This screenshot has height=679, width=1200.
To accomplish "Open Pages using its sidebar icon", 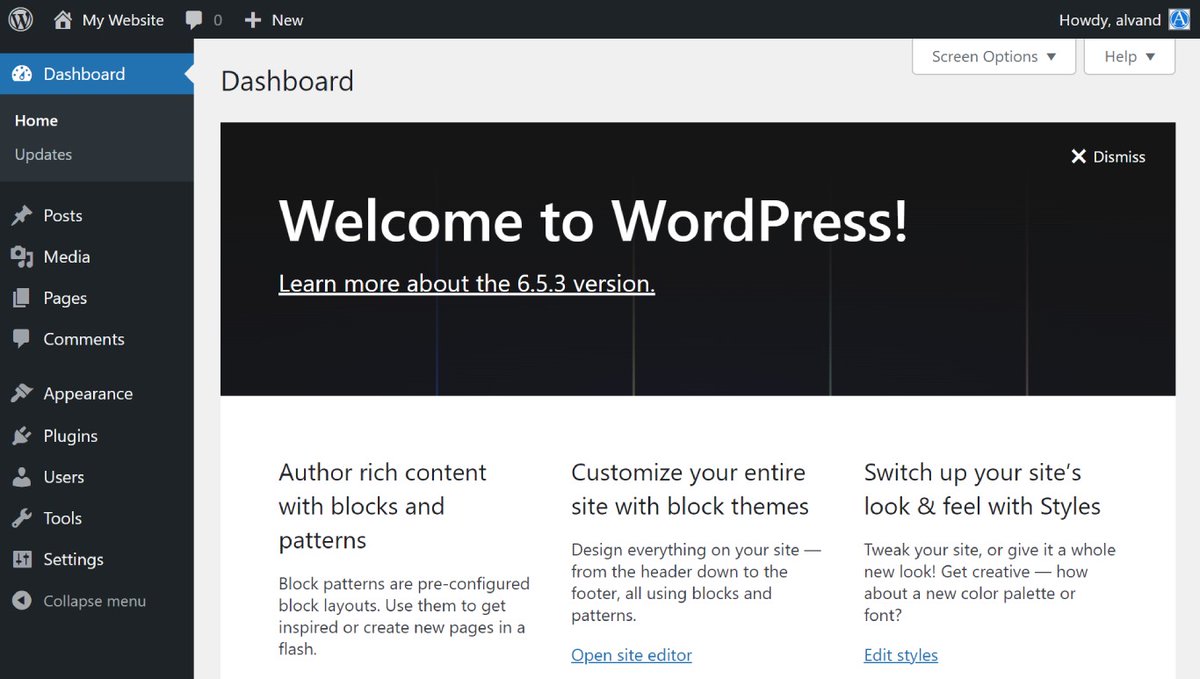I will [x=22, y=297].
